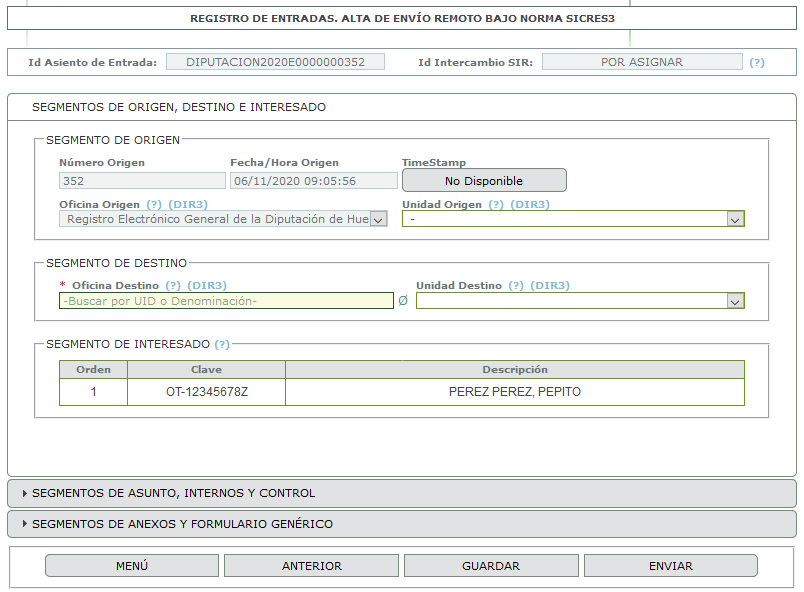804x592 pixels.
Task: Open help (?) beside Unidad Origen label
Action: pos(496,205)
